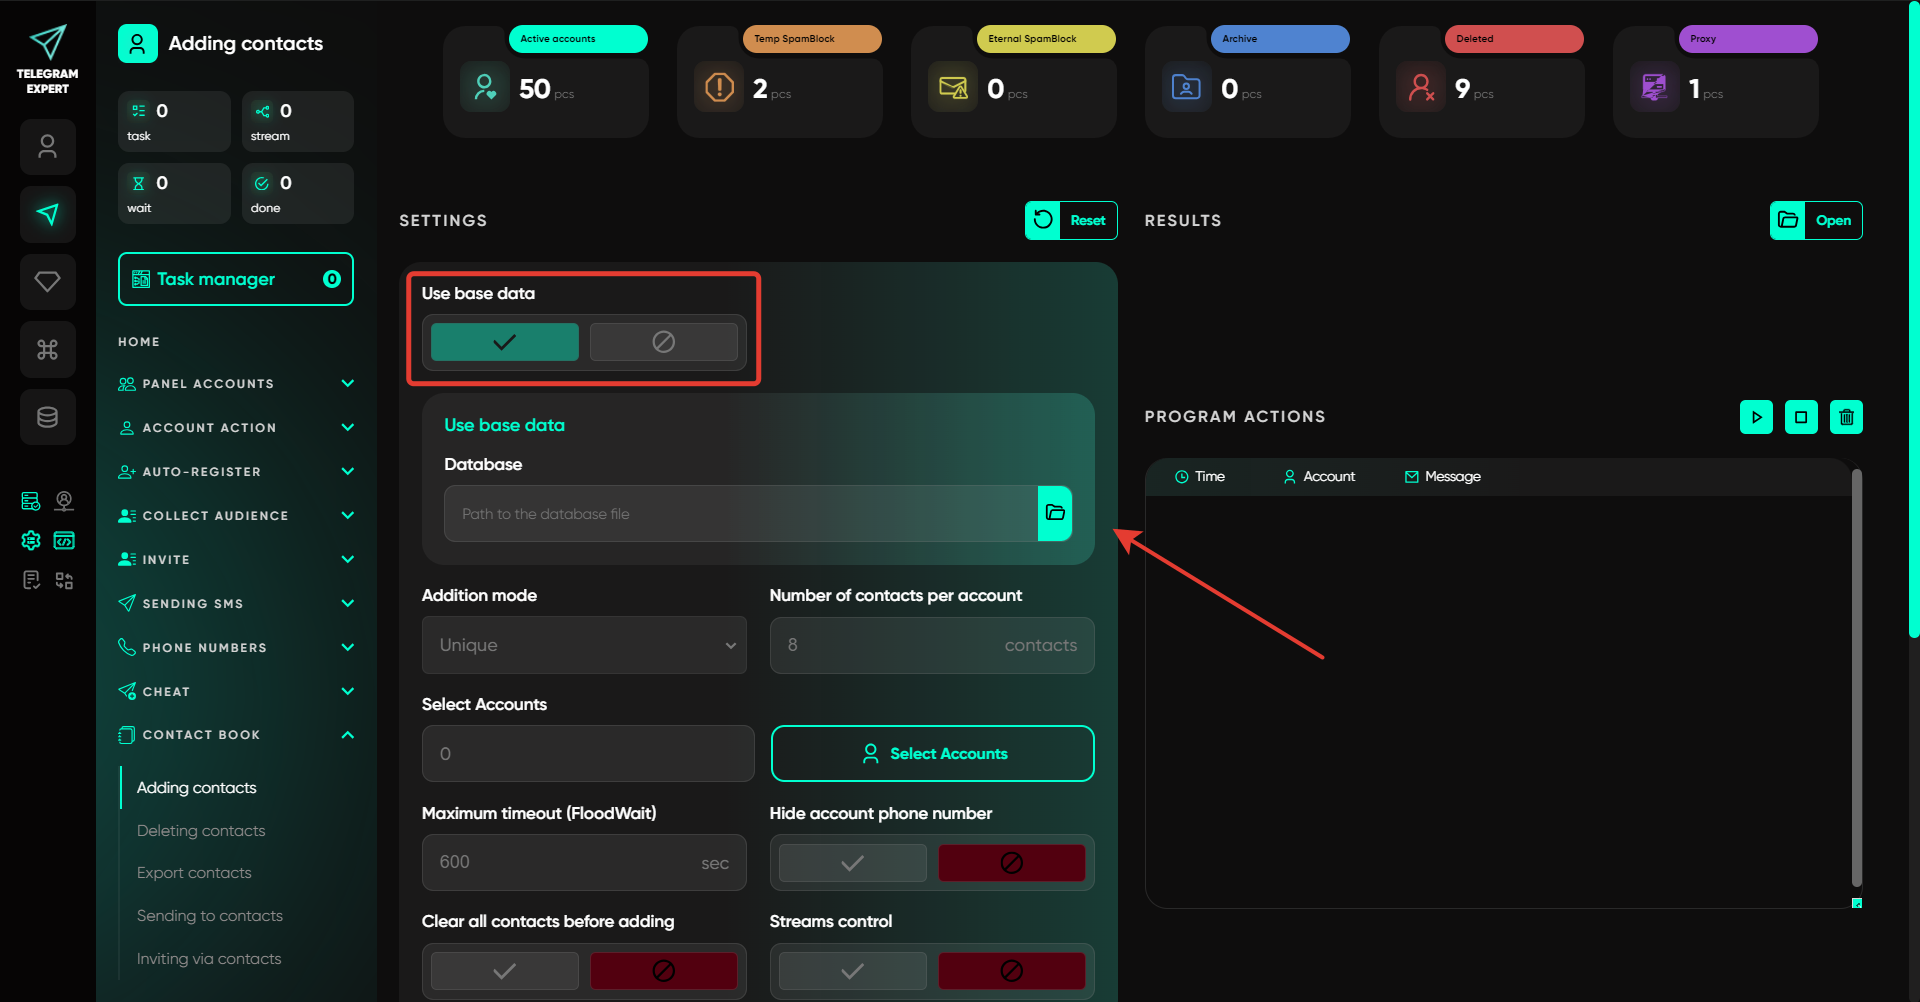Click the Maximum timeout FloodWait field
The image size is (1920, 1002).
(x=584, y=862)
